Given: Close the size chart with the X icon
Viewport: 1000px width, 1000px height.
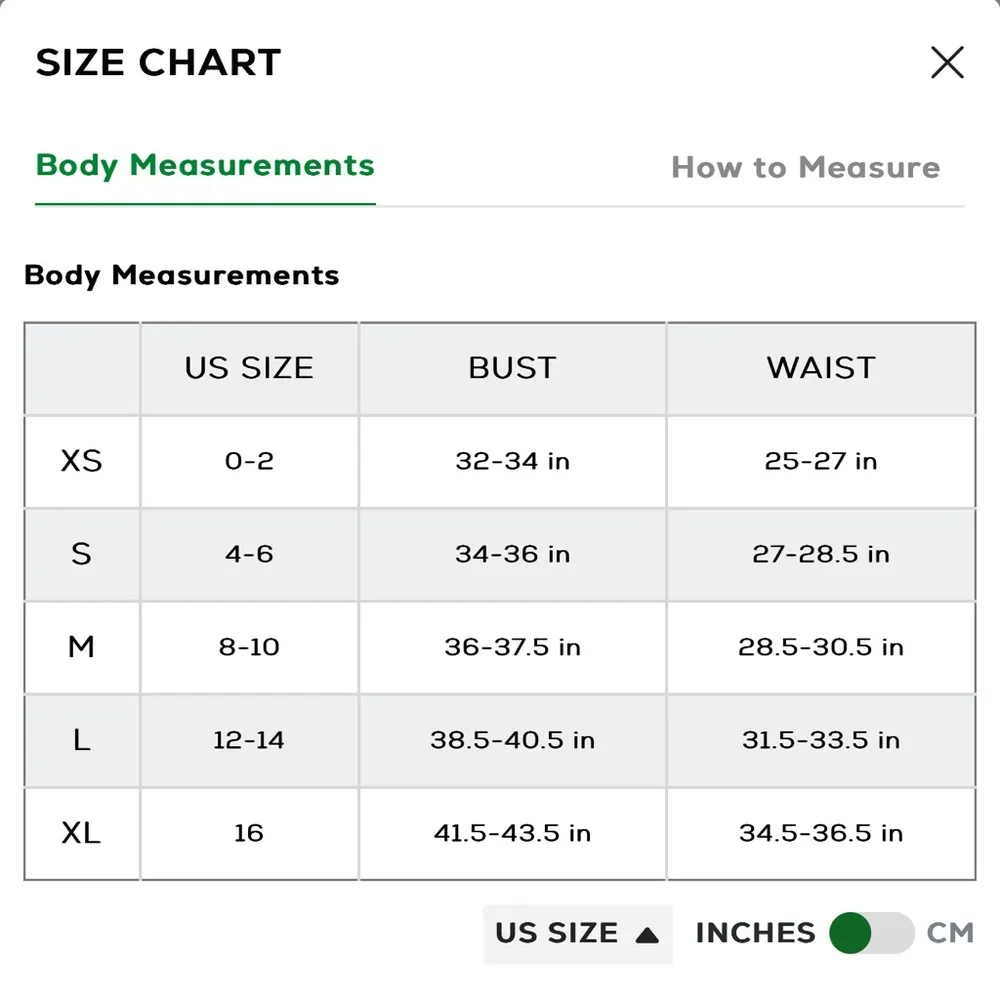Looking at the screenshot, I should (x=947, y=63).
